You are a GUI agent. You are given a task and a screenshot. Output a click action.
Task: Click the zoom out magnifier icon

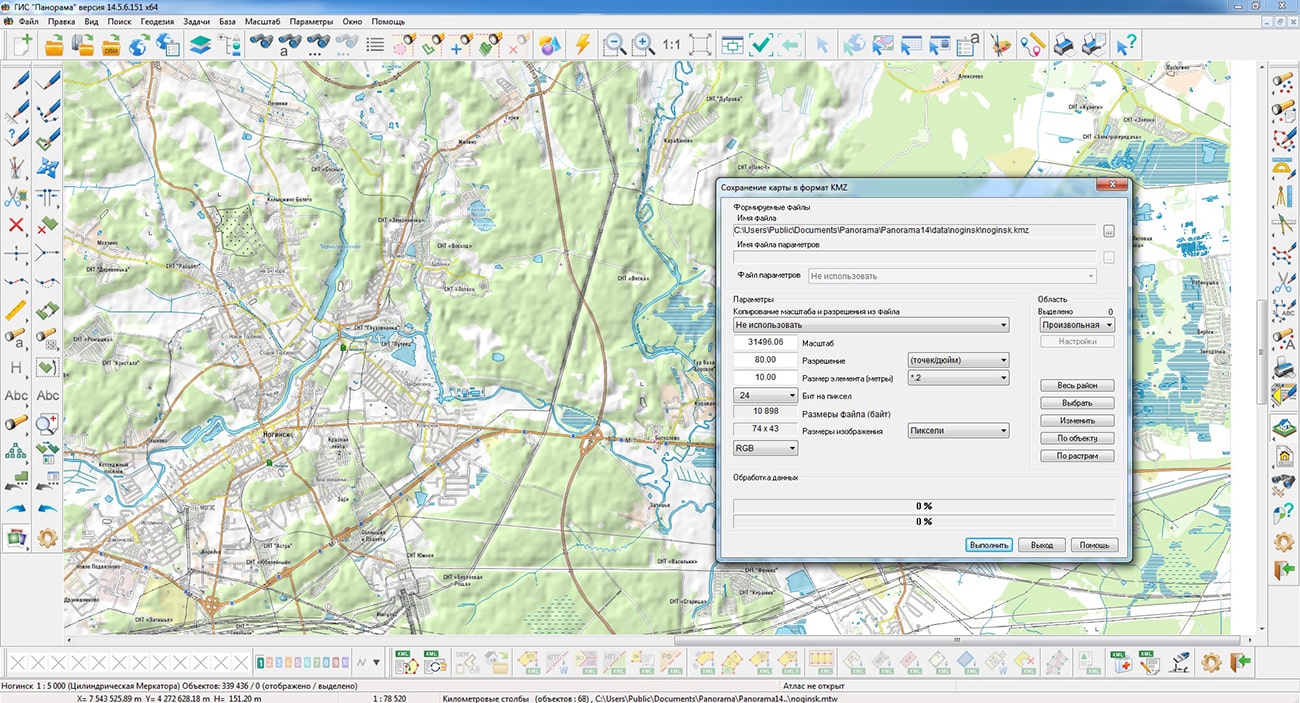click(614, 44)
